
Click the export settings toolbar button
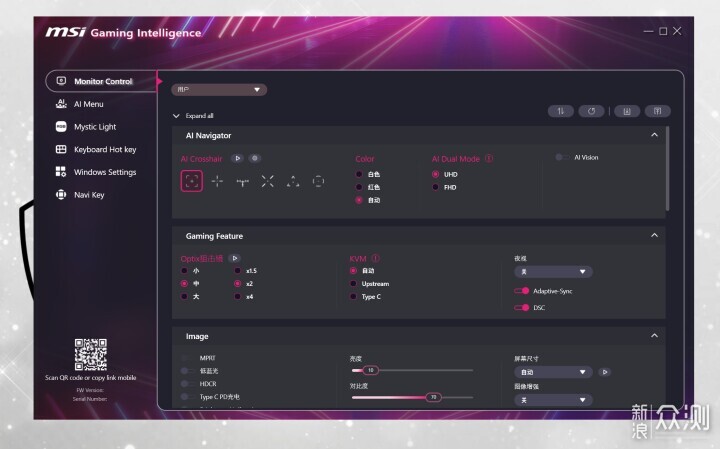point(658,111)
